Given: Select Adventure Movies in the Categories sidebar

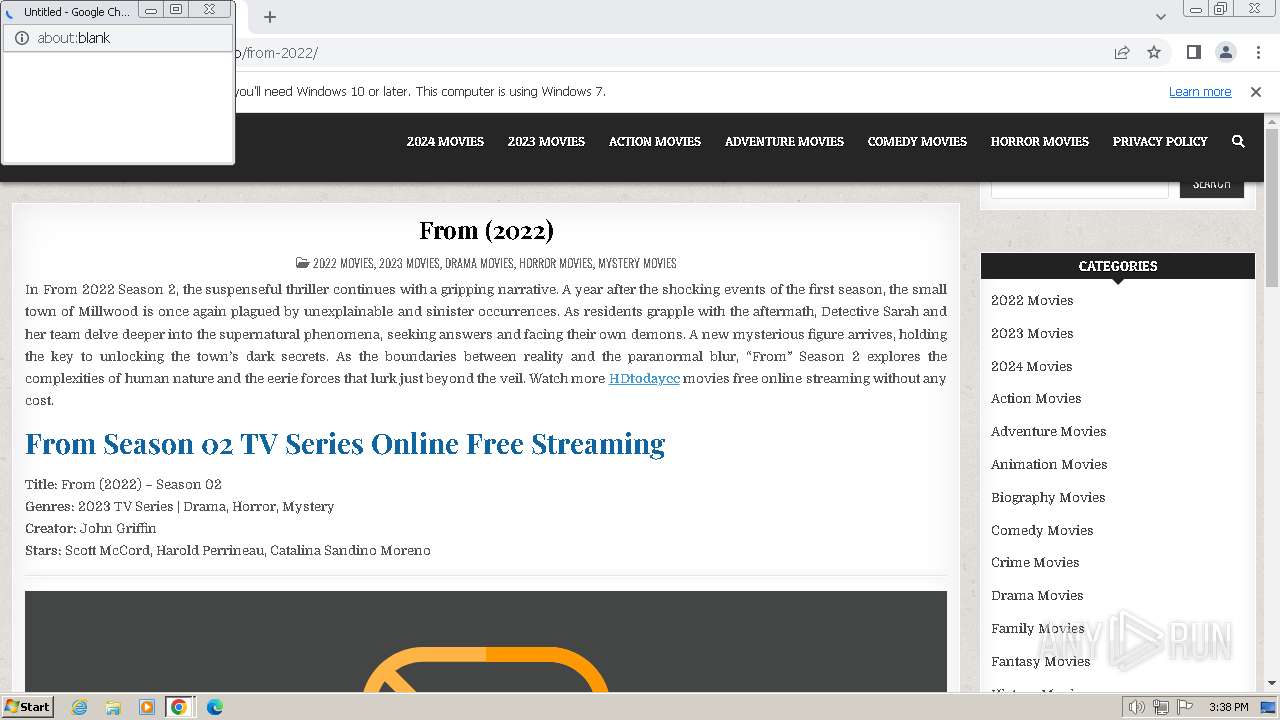Looking at the screenshot, I should pyautogui.click(x=1048, y=432).
